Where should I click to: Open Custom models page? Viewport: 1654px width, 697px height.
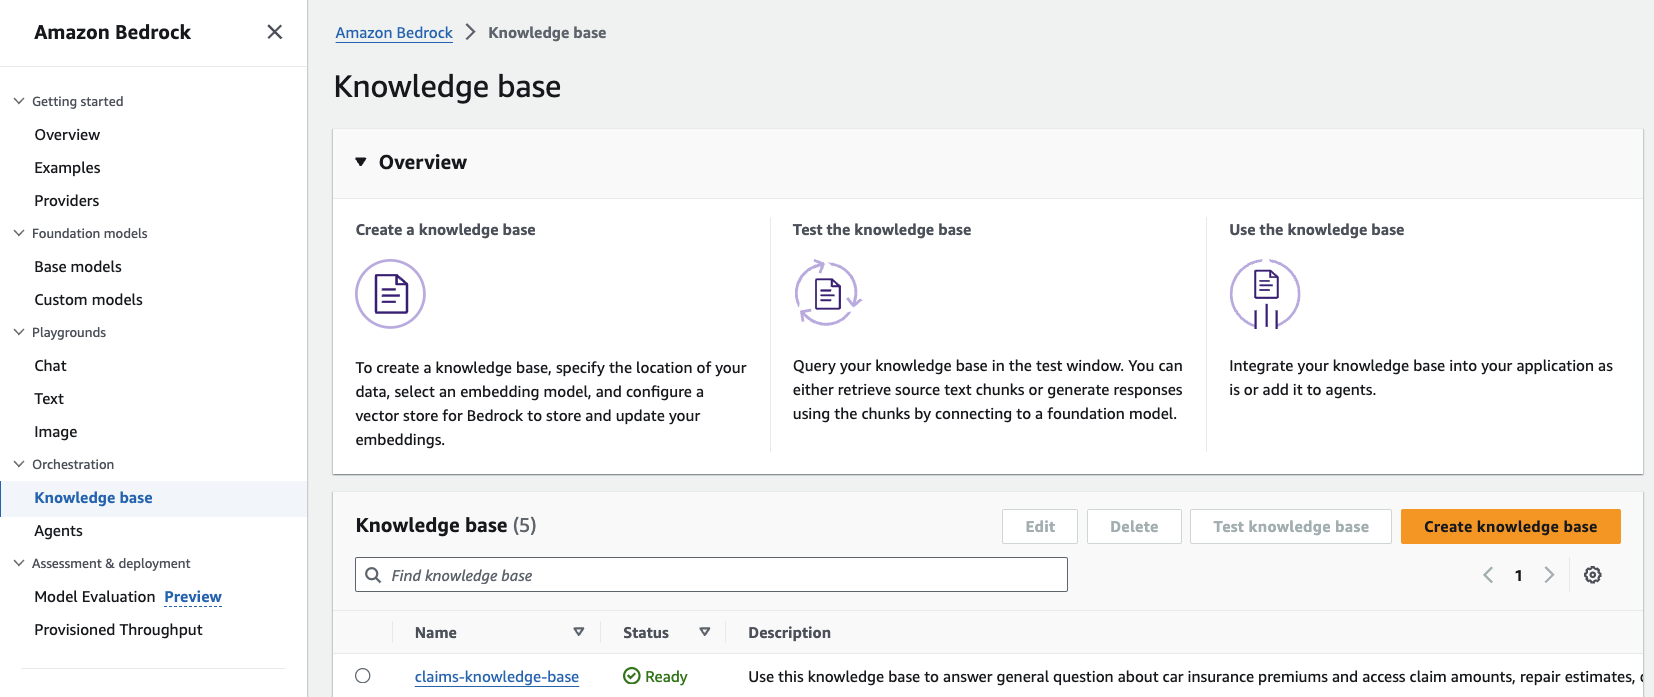(88, 299)
